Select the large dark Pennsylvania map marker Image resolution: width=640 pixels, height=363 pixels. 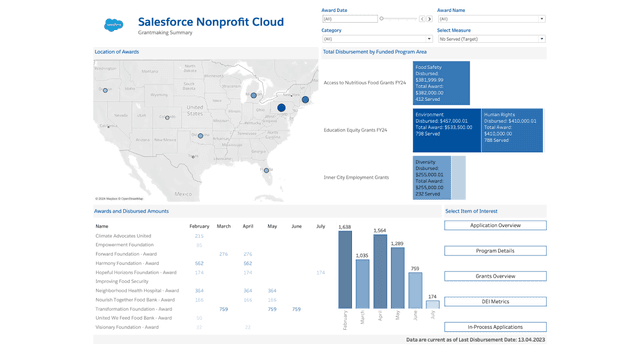281,108
